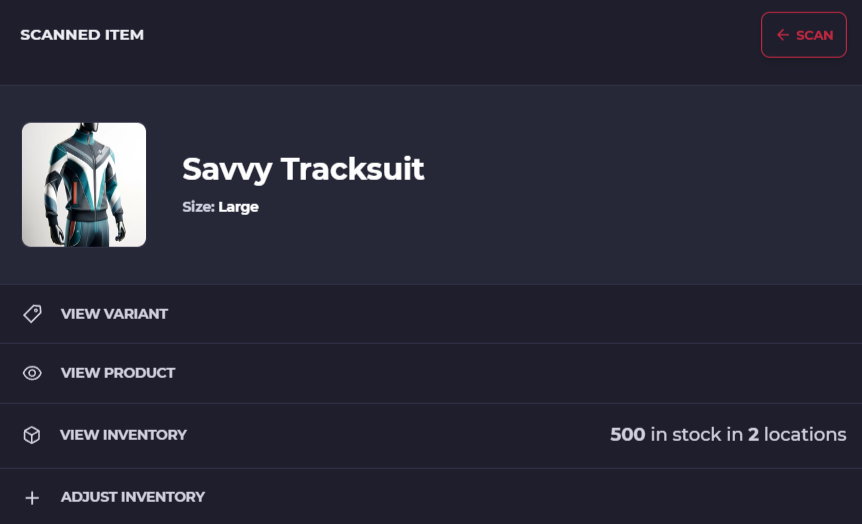Click the word Tracksuit in the title
The width and height of the screenshot is (862, 524).
352,169
